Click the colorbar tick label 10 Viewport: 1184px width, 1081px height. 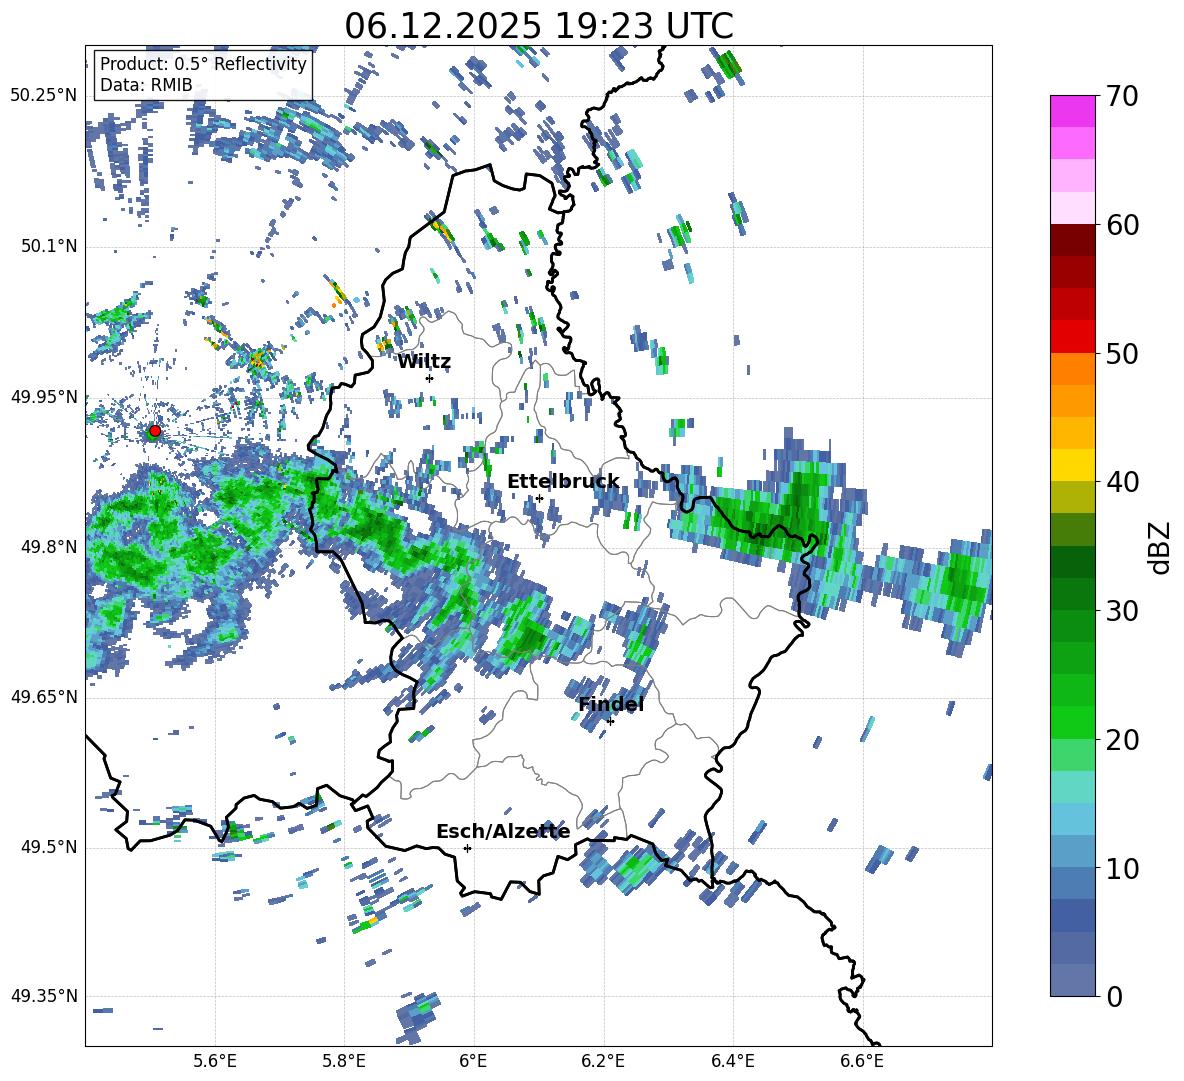1122,868
